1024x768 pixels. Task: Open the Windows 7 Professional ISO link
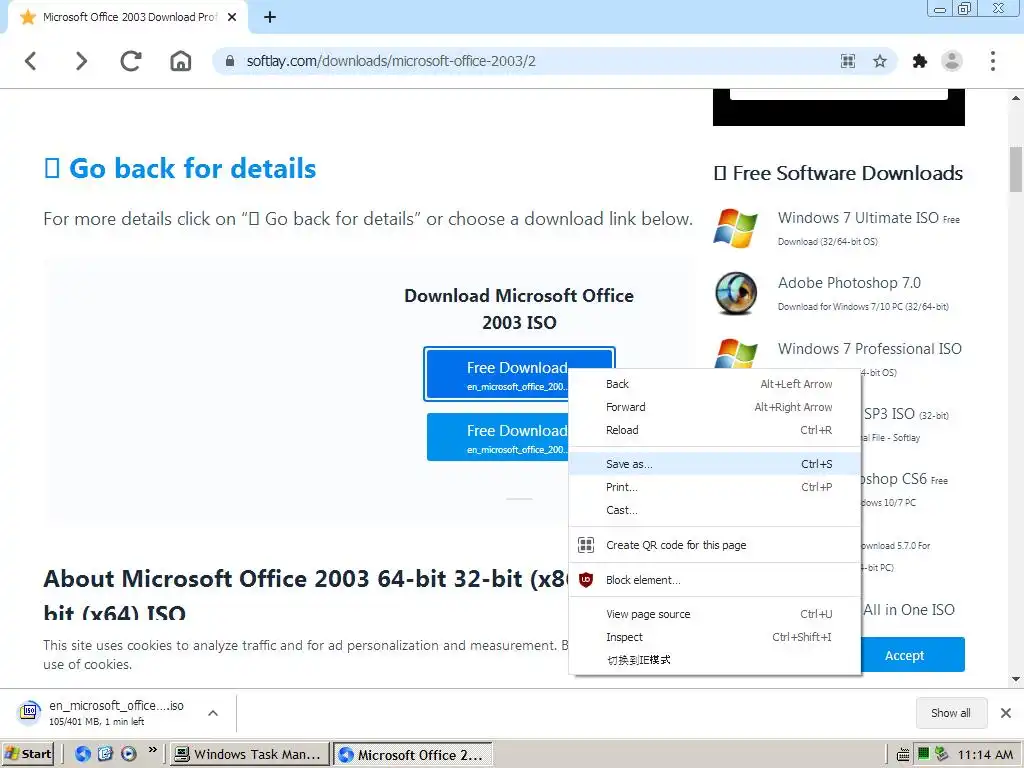[870, 348]
